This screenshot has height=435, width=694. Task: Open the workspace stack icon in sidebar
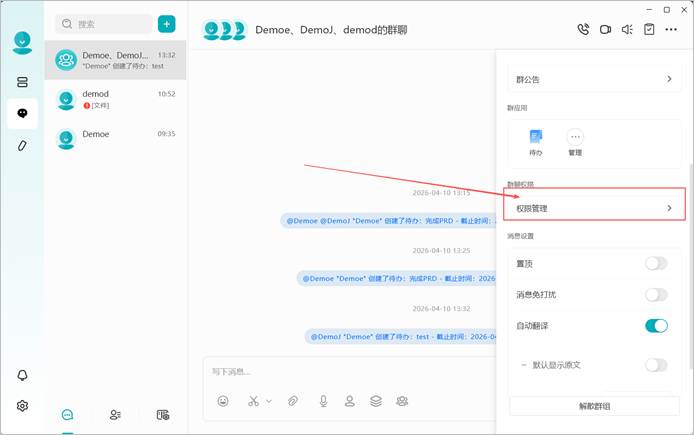[22, 82]
